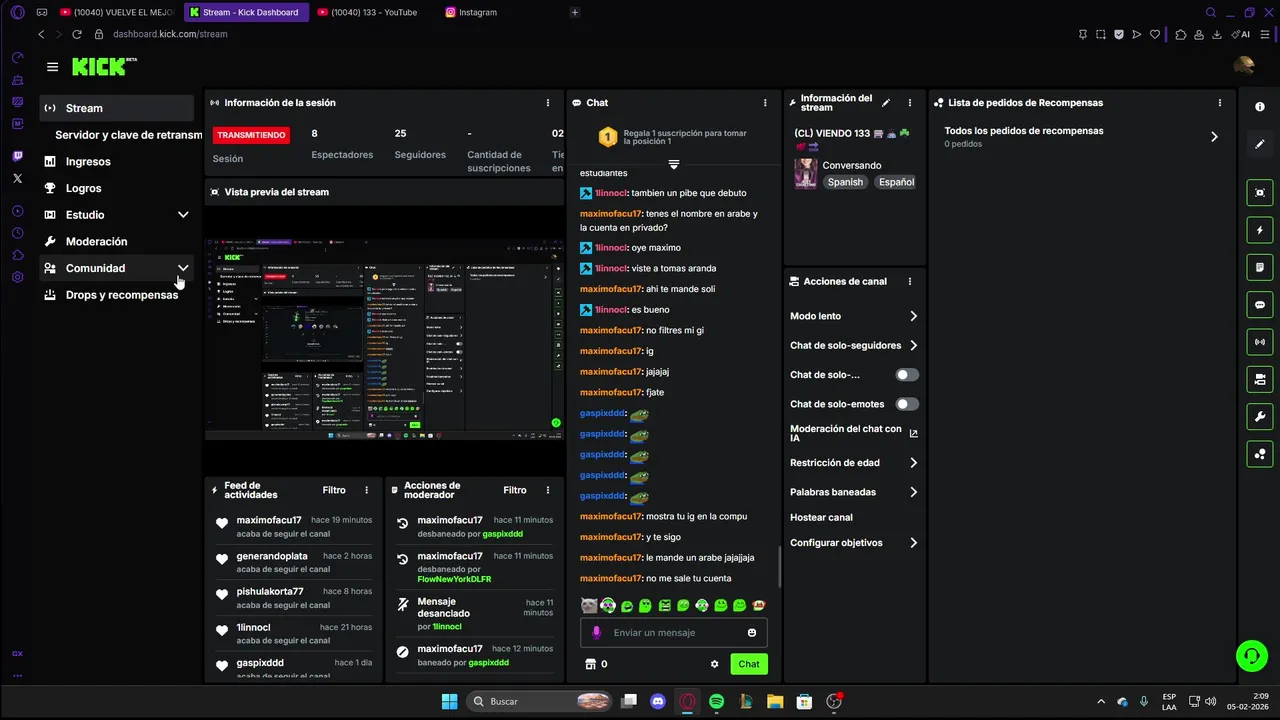Open the hamburger menu beside the Kick logo
The width and height of the screenshot is (1280, 720).
pyautogui.click(x=52, y=67)
